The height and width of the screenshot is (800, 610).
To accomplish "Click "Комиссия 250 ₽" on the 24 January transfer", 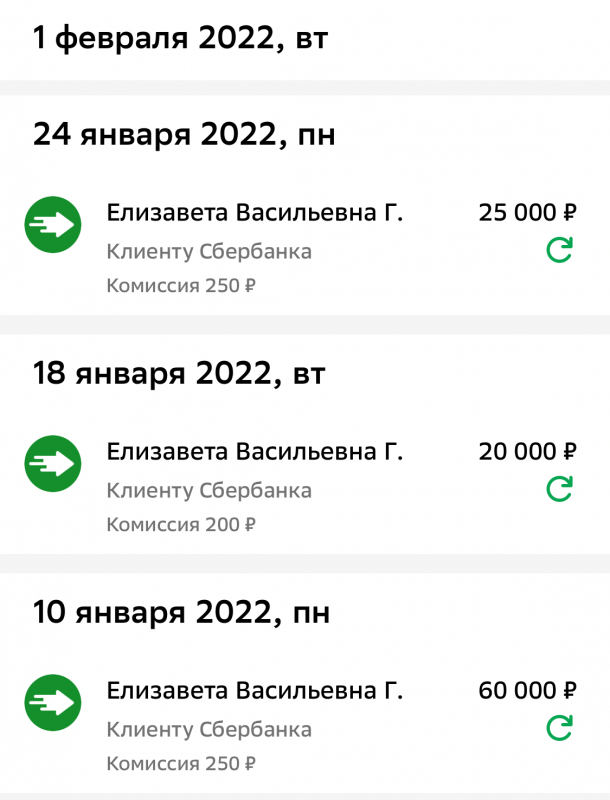I will pos(181,286).
